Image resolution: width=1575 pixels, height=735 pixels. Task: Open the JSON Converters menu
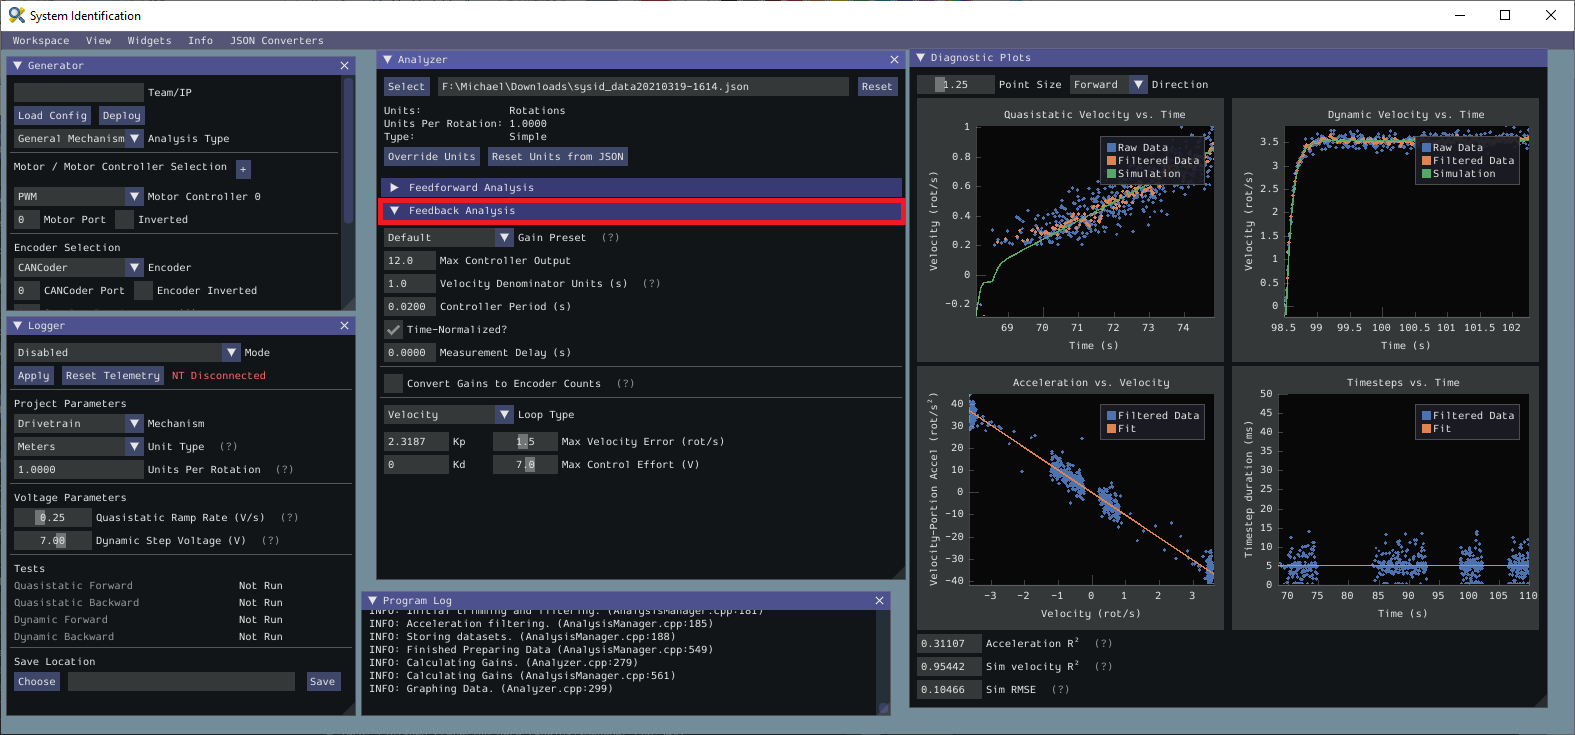point(277,41)
